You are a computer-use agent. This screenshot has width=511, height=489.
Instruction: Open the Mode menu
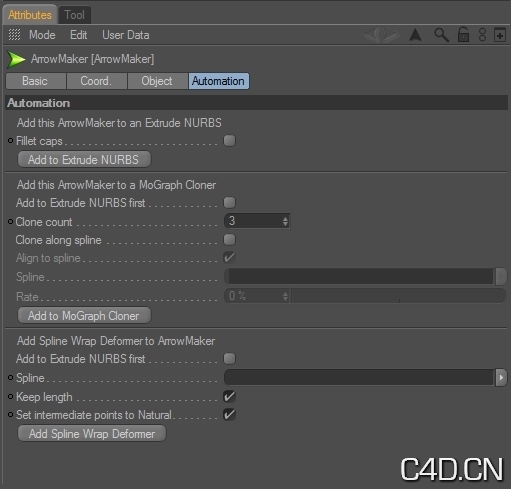pyautogui.click(x=42, y=35)
